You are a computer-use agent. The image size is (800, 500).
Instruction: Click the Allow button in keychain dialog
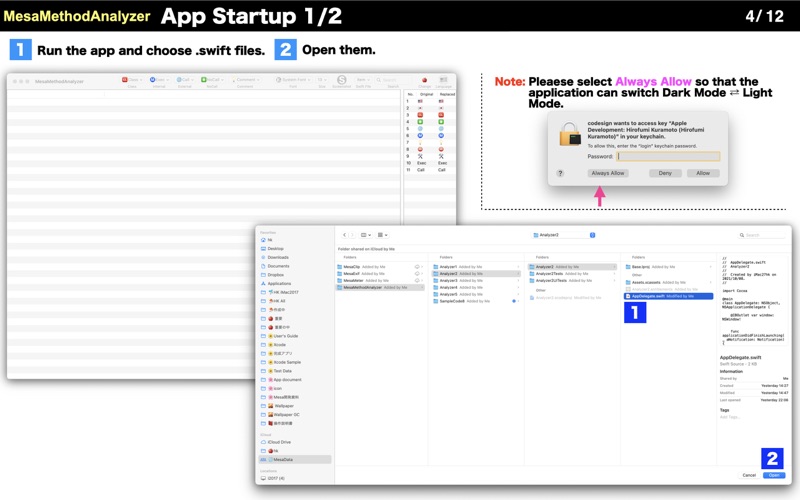click(703, 173)
